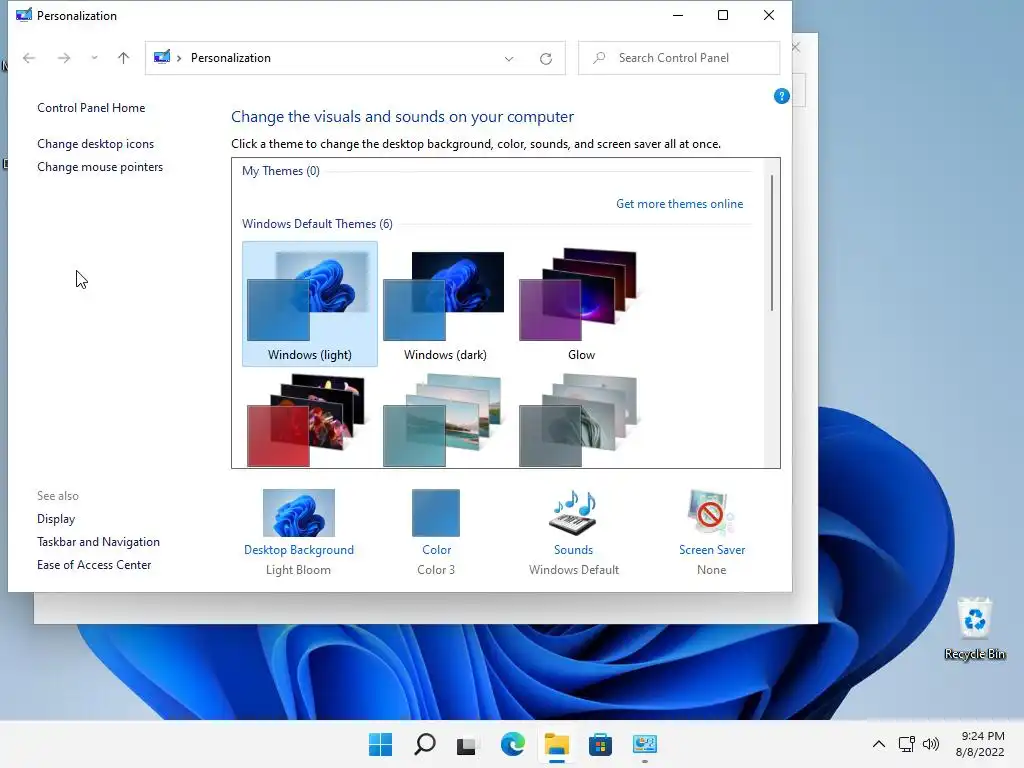Click the network tray icon

[906, 744]
